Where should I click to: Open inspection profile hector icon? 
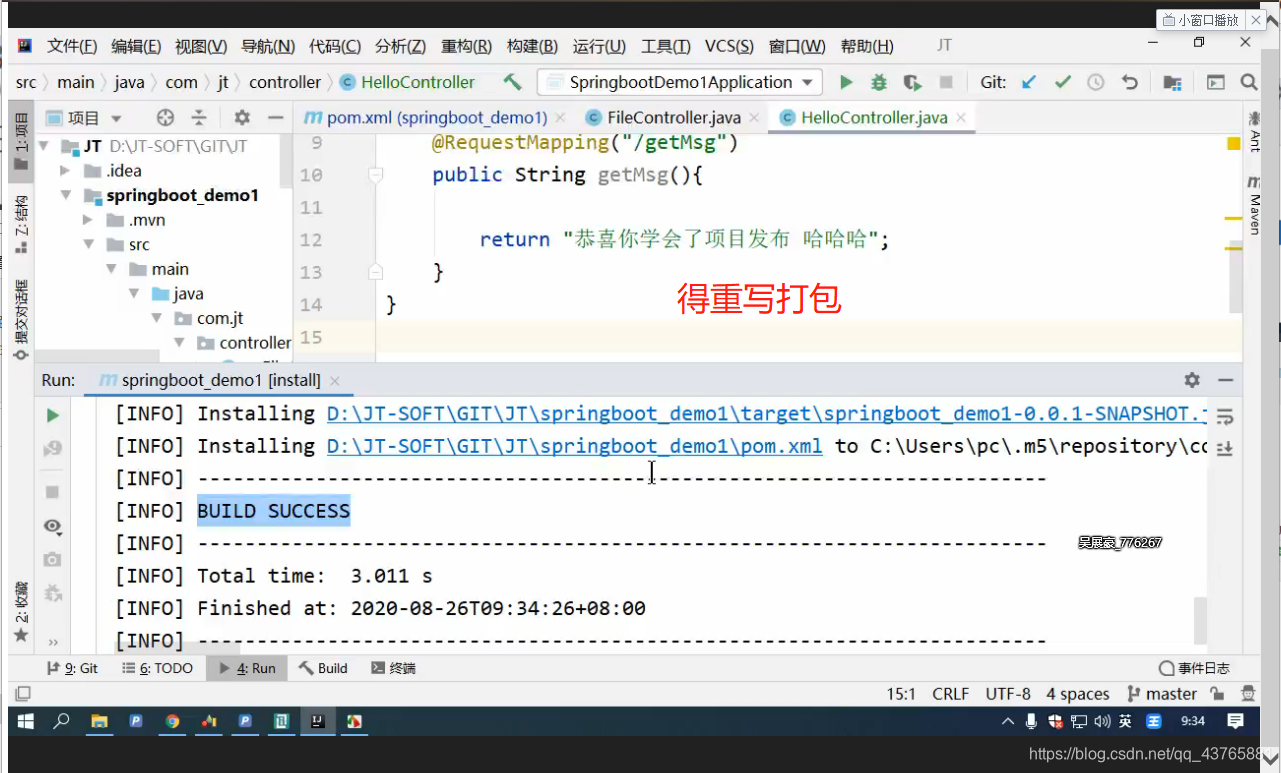tap(1248, 693)
